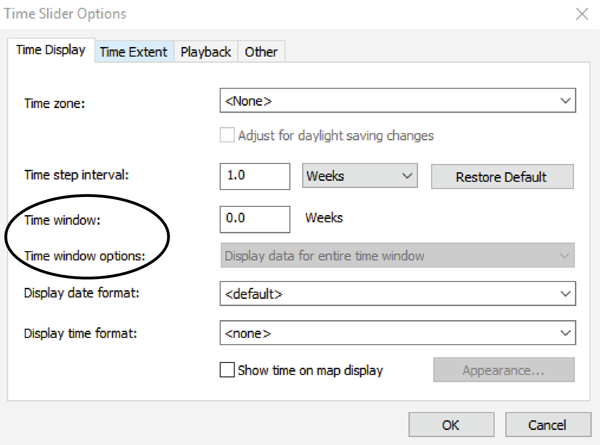This screenshot has width=600, height=445.
Task: Click the Time window value field
Action: 254,217
